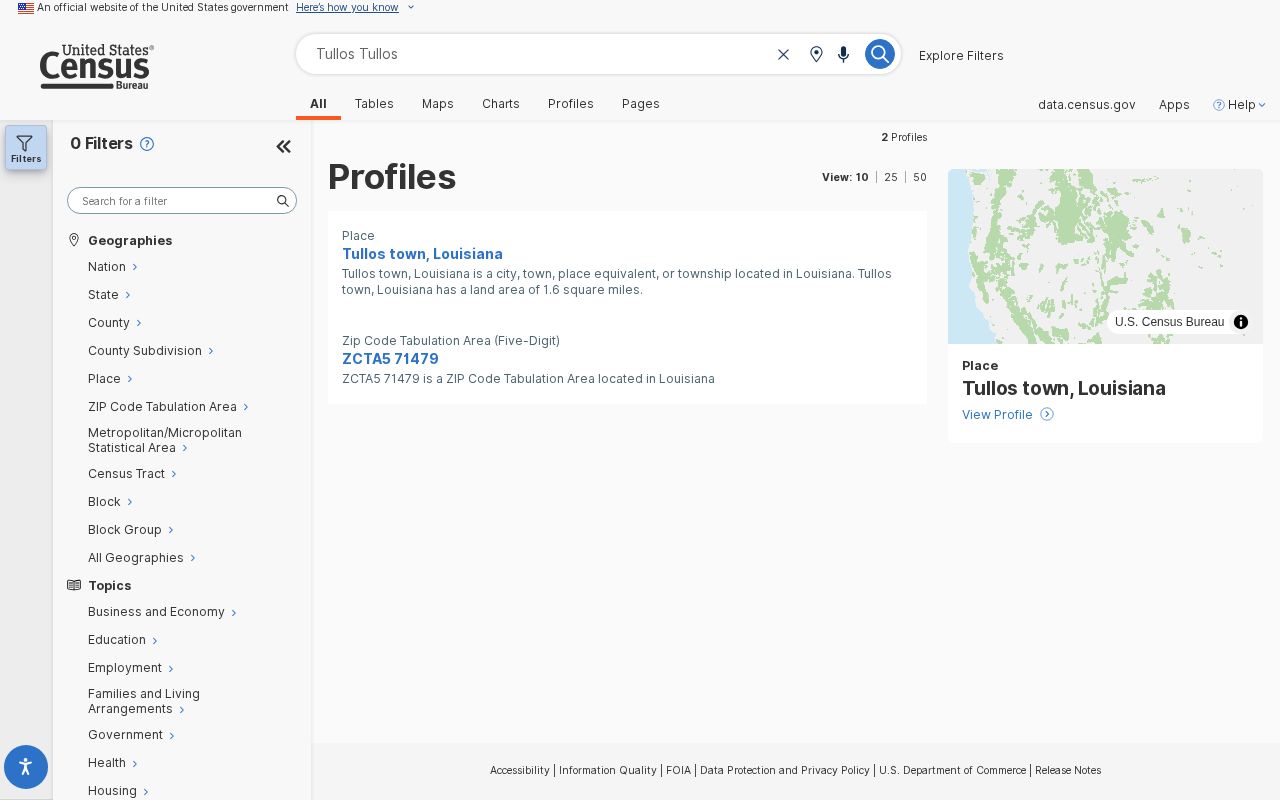The width and height of the screenshot is (1280, 800).
Task: Open the Help dropdown menu
Action: [1240, 105]
